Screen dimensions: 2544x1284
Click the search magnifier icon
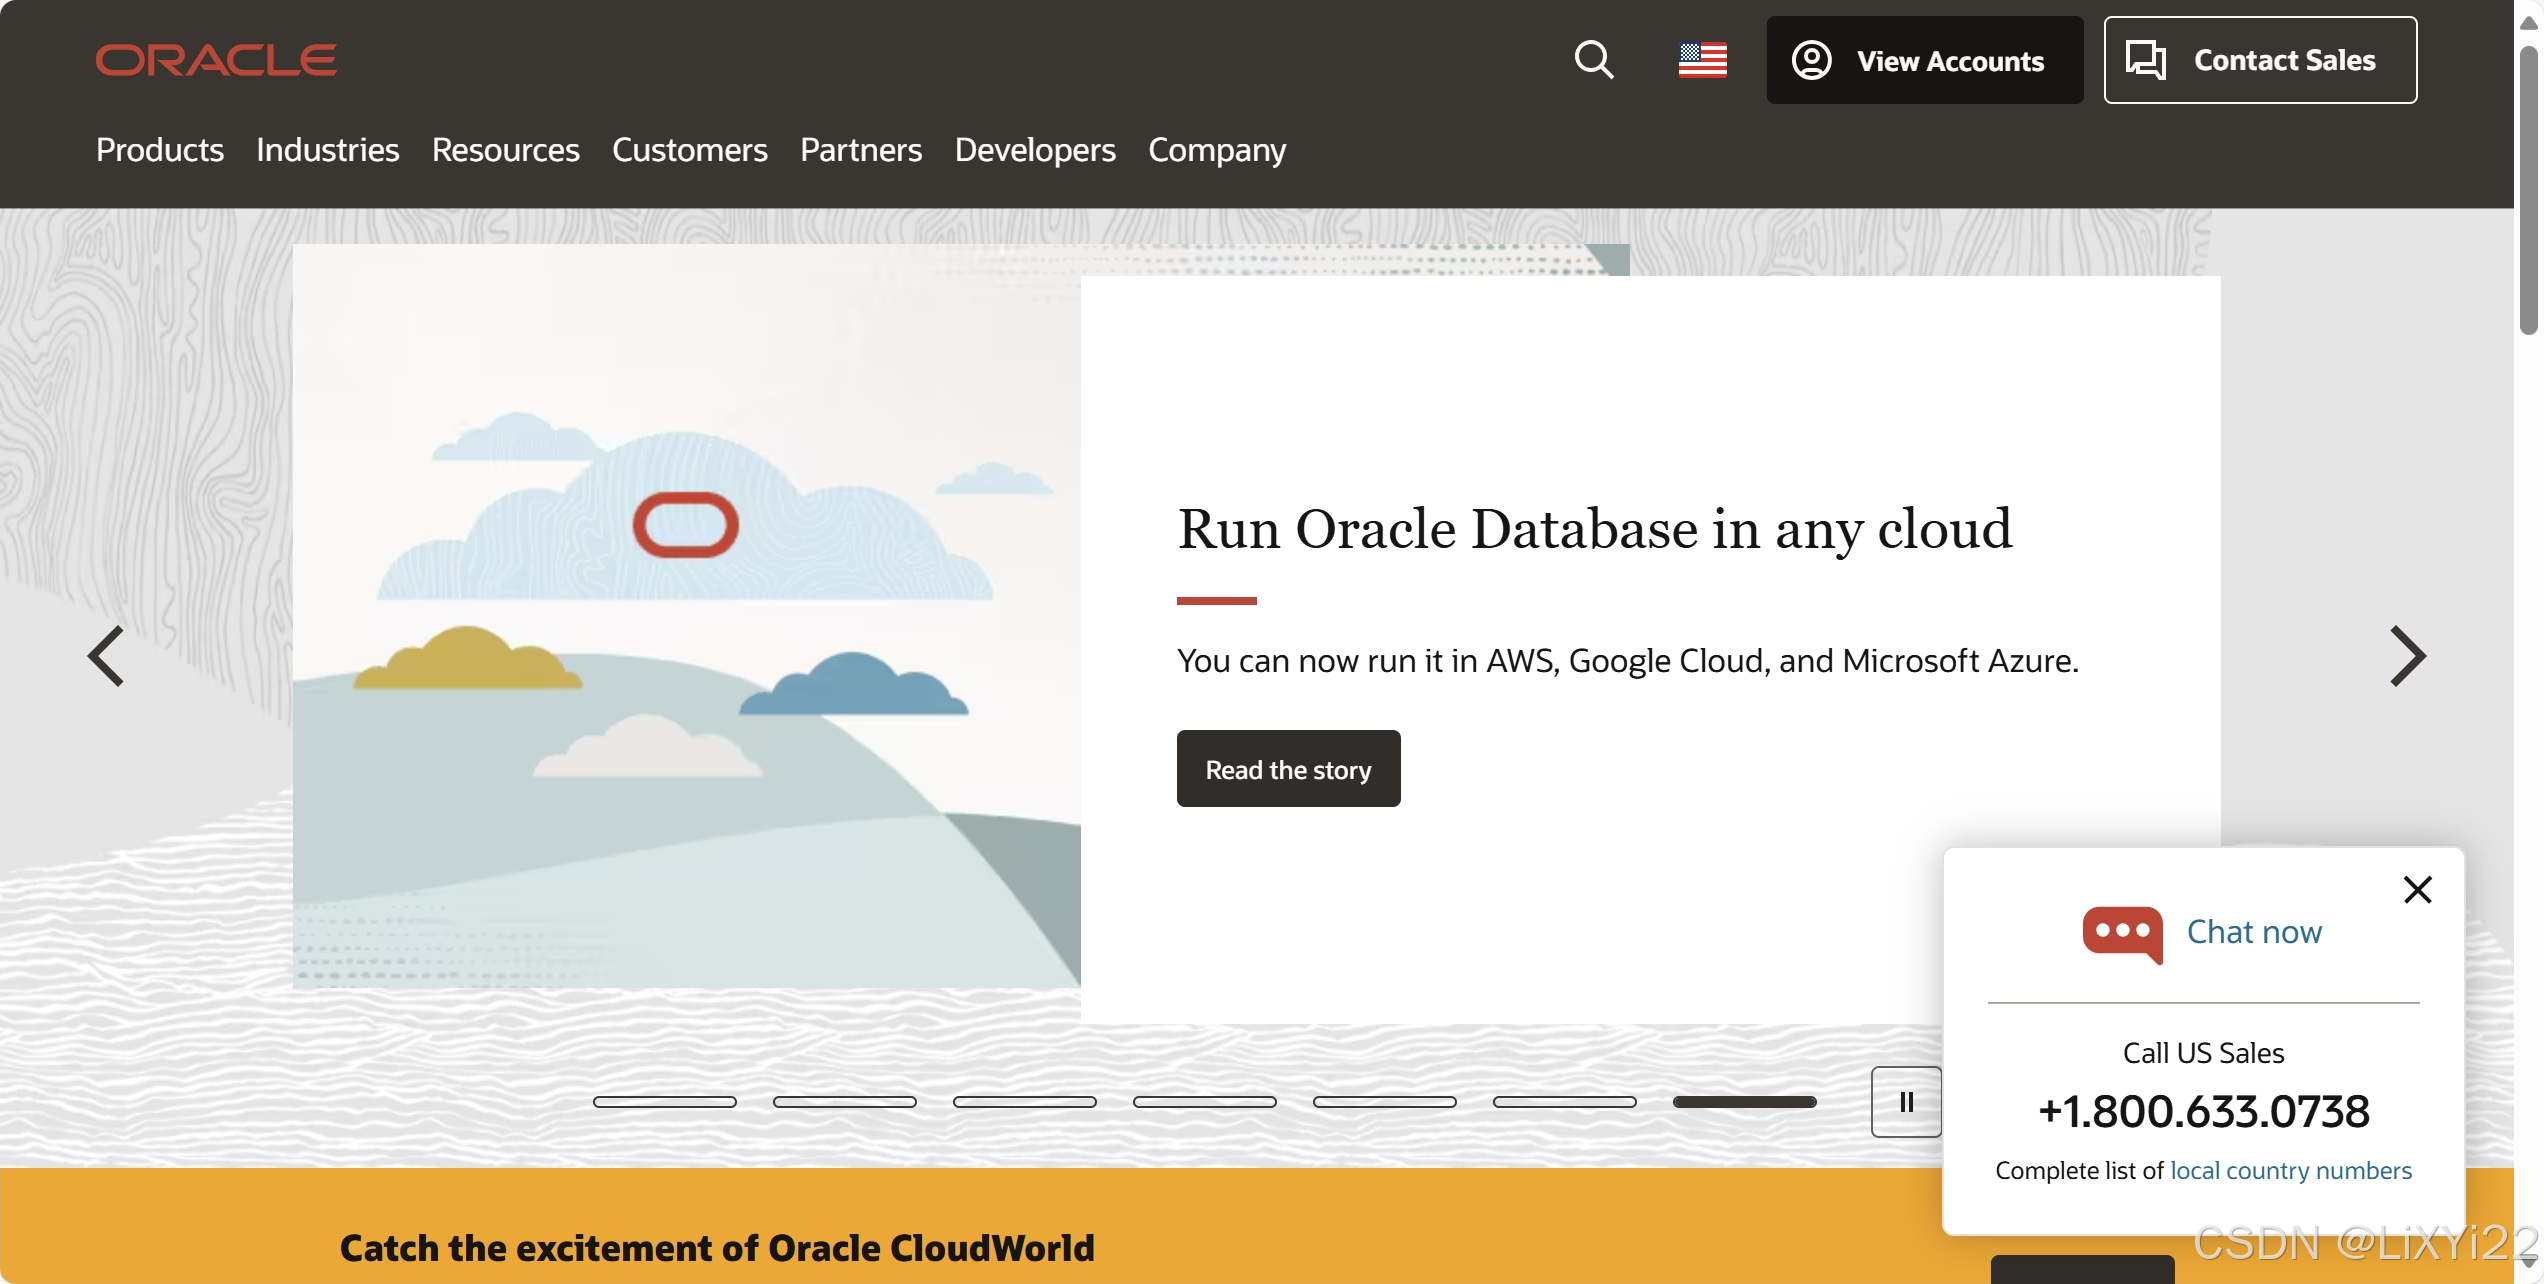[x=1594, y=60]
